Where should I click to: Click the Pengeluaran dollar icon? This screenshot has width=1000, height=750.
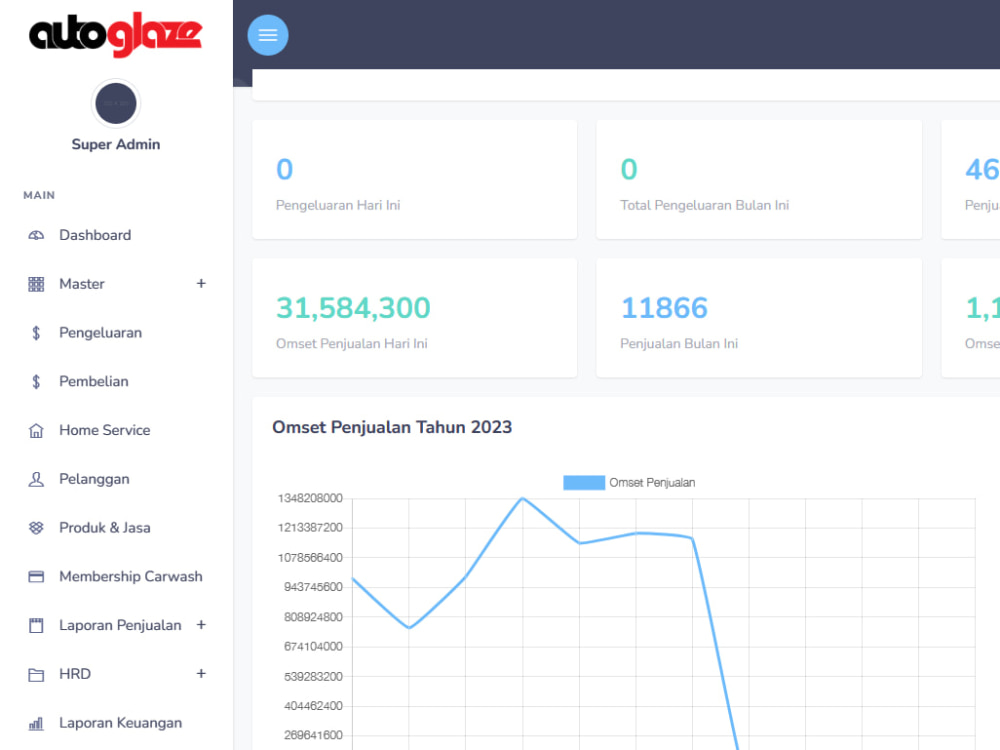[x=36, y=333]
